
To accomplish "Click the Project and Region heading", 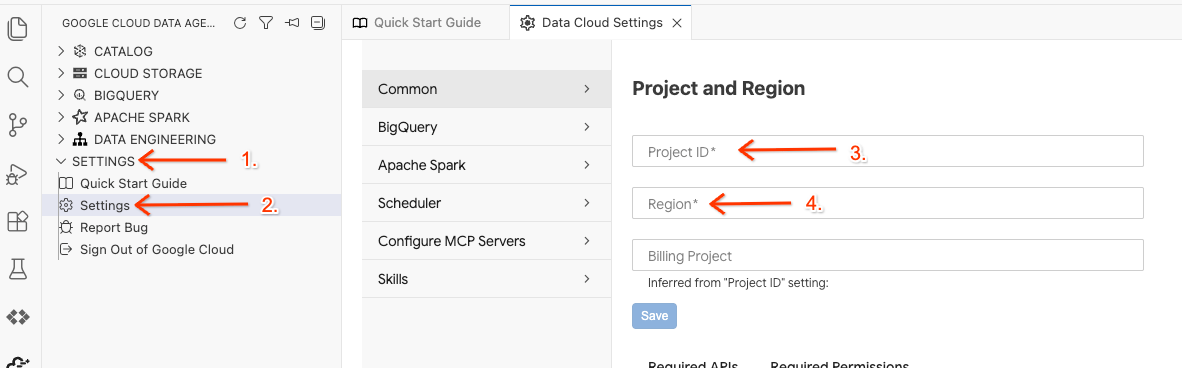I will tap(718, 88).
